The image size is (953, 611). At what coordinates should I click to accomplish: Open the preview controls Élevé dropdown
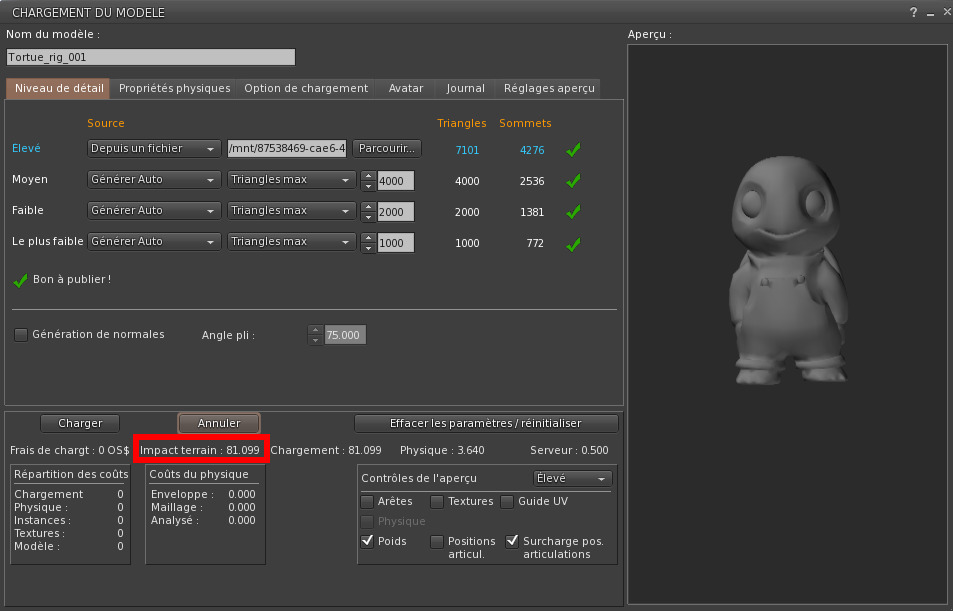click(572, 479)
